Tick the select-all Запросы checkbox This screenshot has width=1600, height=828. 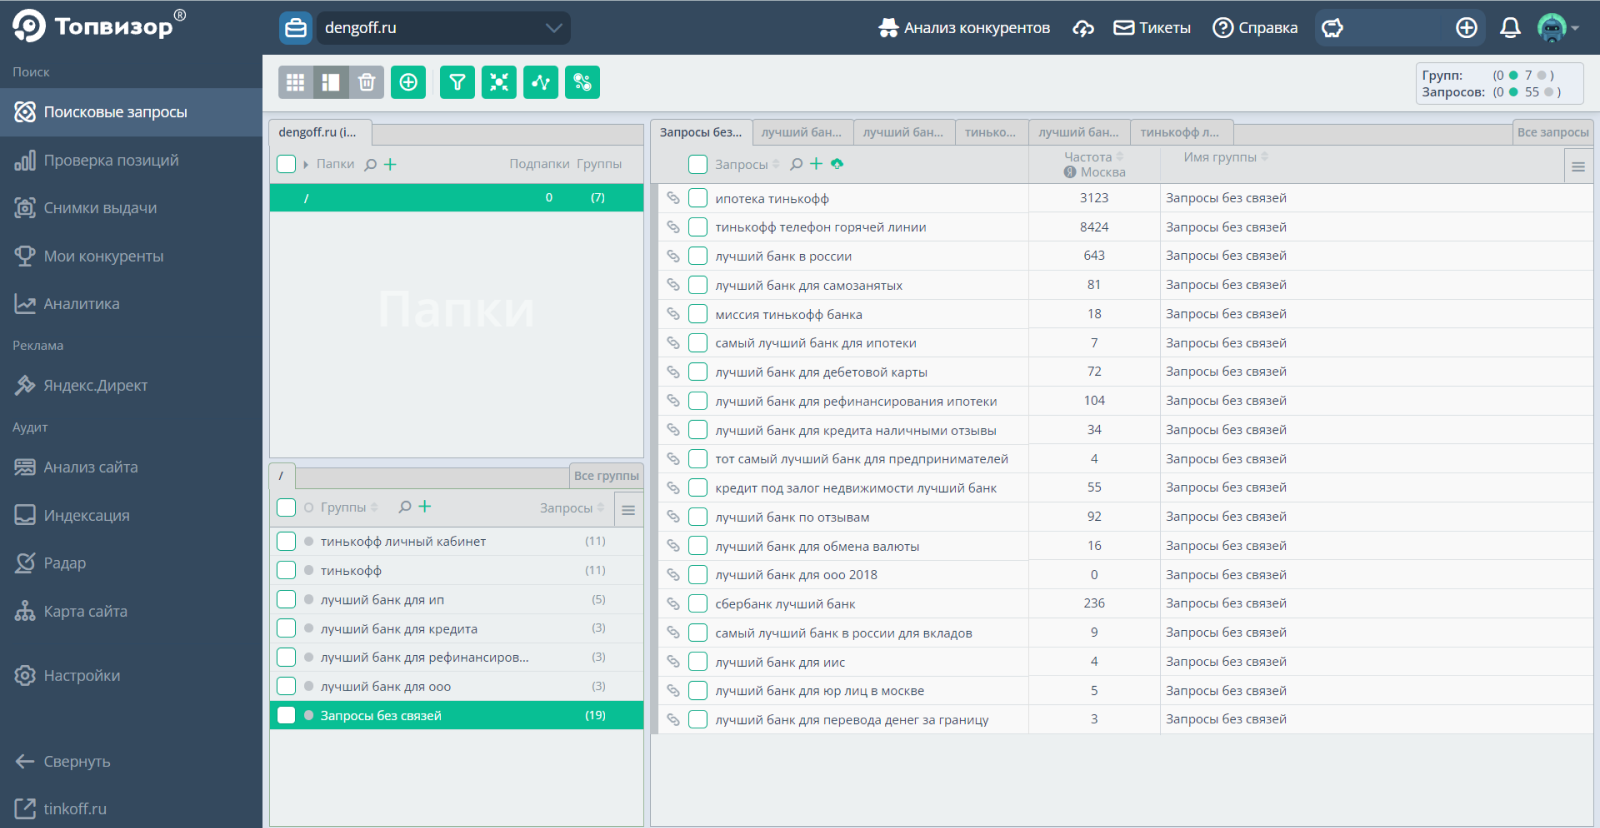click(698, 164)
